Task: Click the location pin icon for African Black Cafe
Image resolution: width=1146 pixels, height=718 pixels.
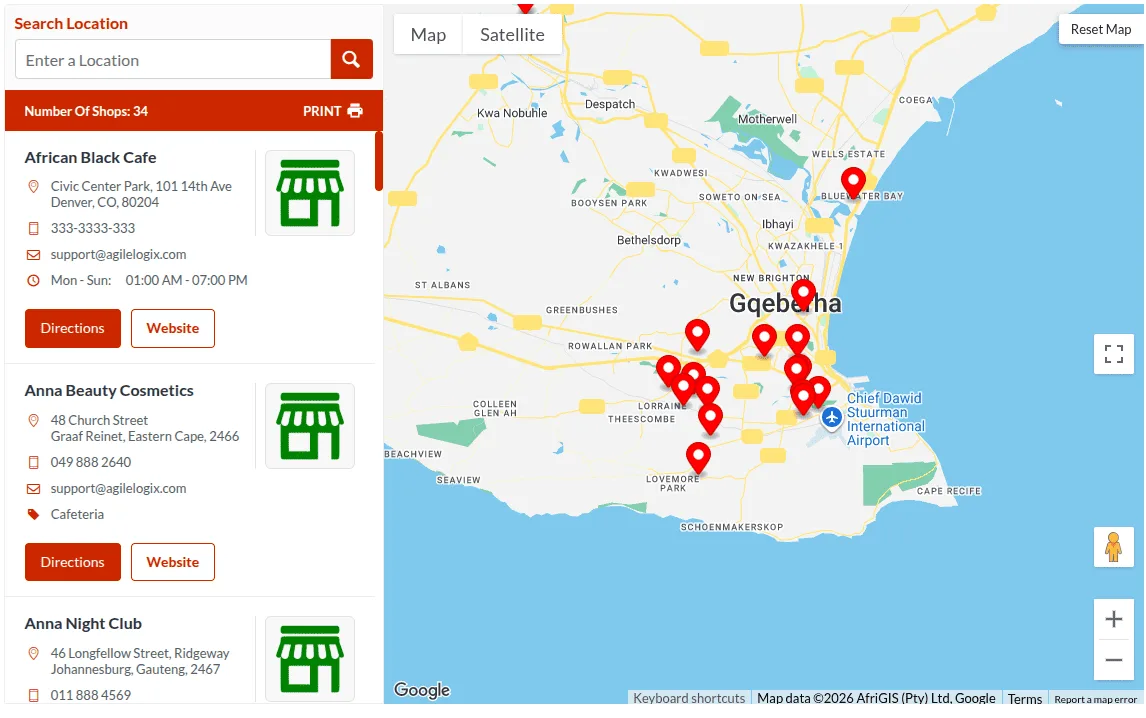Action: coord(33,186)
